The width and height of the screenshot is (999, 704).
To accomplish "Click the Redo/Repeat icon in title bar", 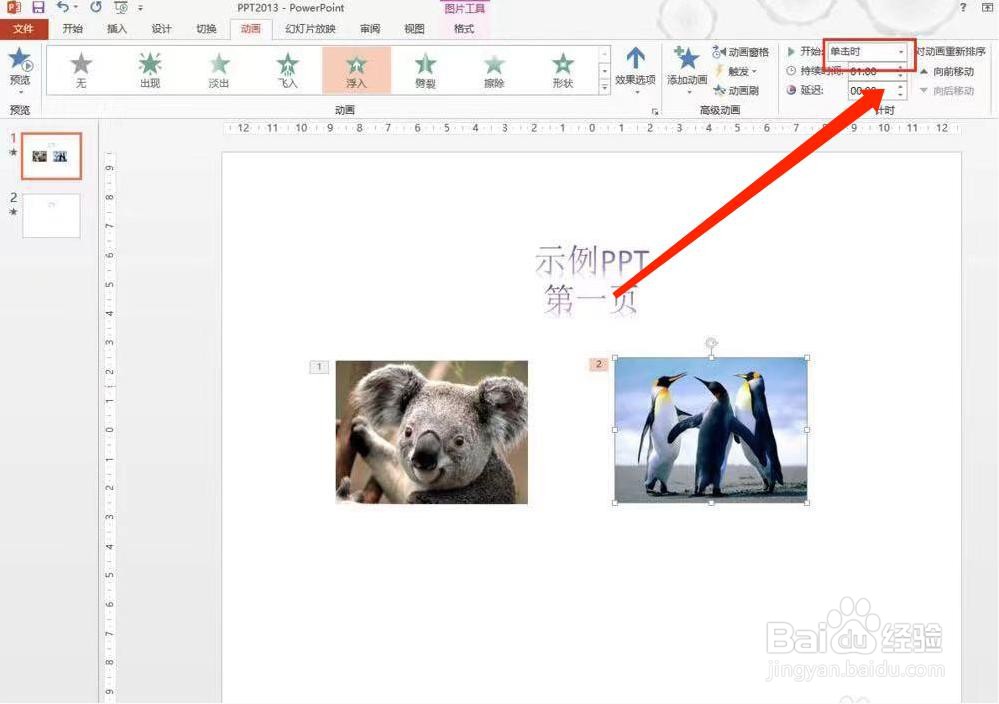I will [96, 8].
